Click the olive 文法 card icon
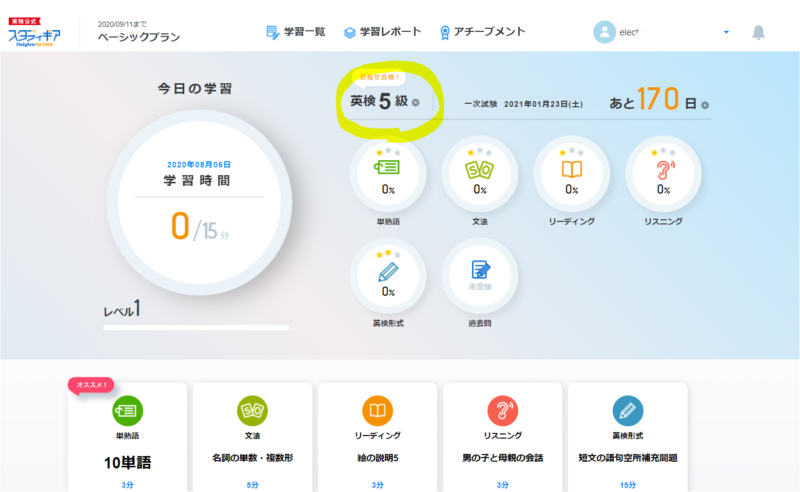Viewport: 800px width, 492px height. tap(253, 410)
